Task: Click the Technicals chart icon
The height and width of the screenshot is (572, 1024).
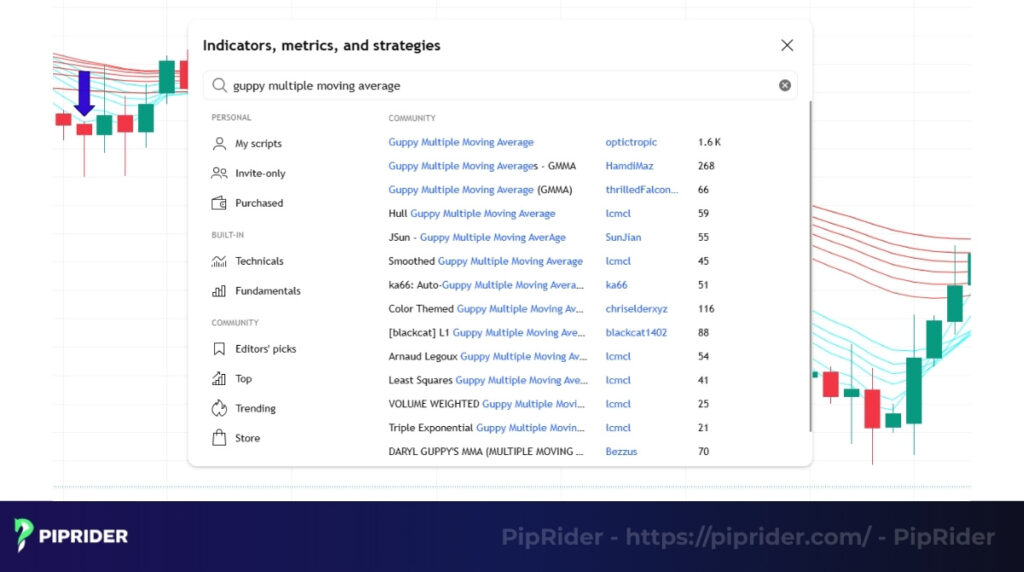Action: [219, 261]
